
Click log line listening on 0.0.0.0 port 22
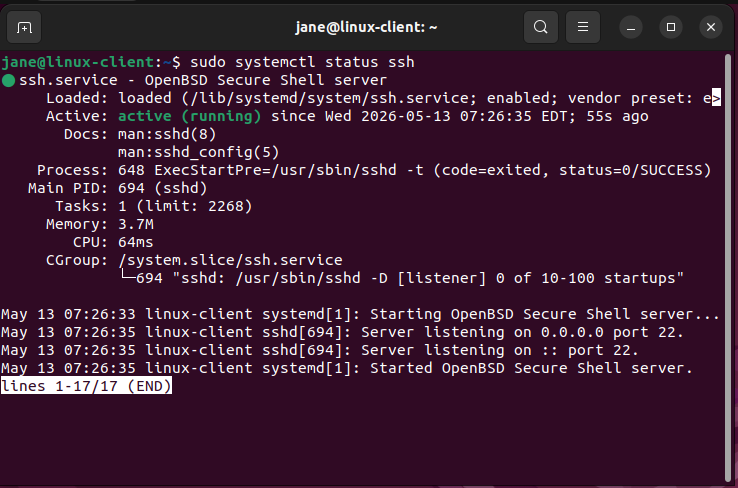[x=342, y=332]
